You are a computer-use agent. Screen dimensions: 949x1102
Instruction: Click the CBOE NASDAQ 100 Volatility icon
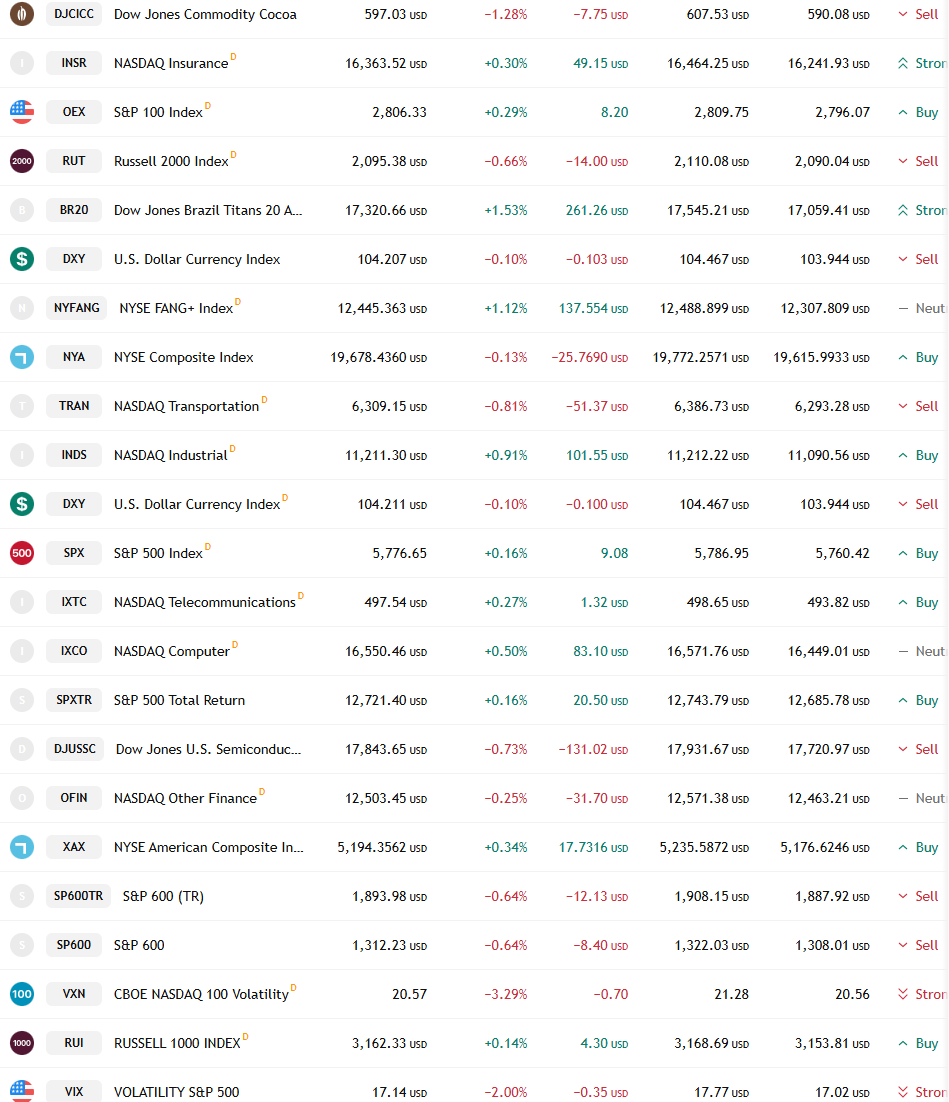click(22, 994)
